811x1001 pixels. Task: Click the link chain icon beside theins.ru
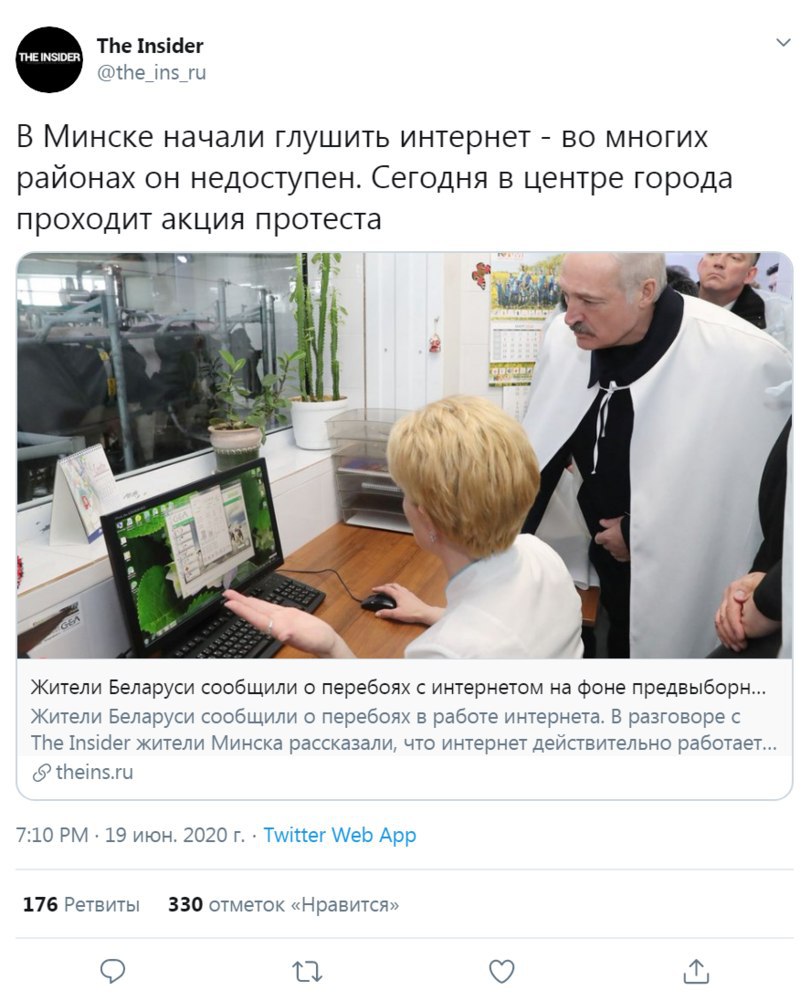[42, 773]
